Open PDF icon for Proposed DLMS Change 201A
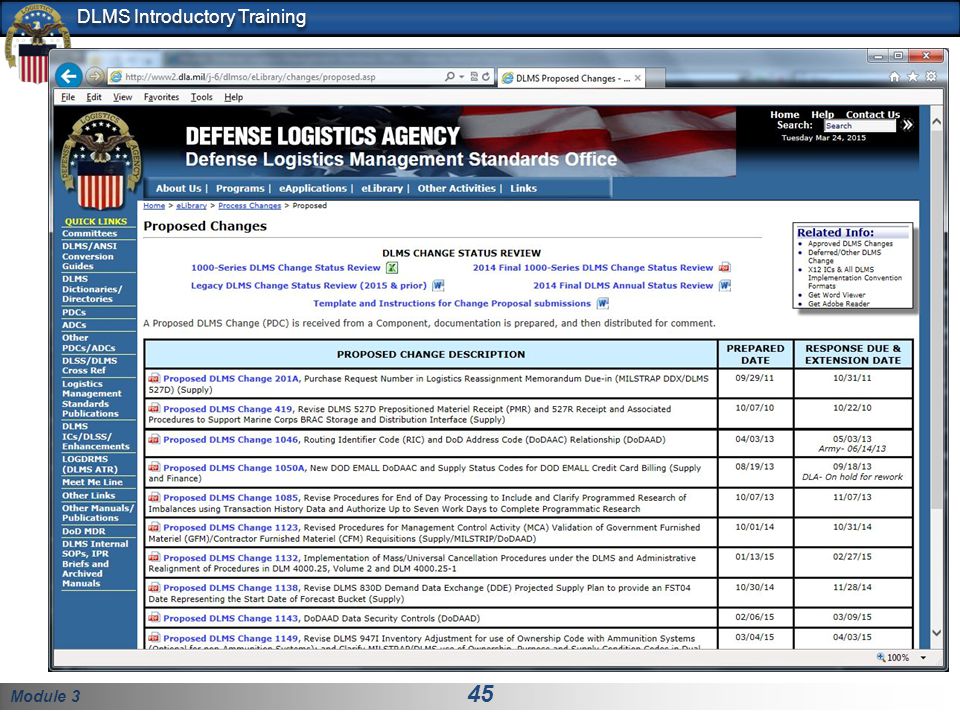 (154, 378)
